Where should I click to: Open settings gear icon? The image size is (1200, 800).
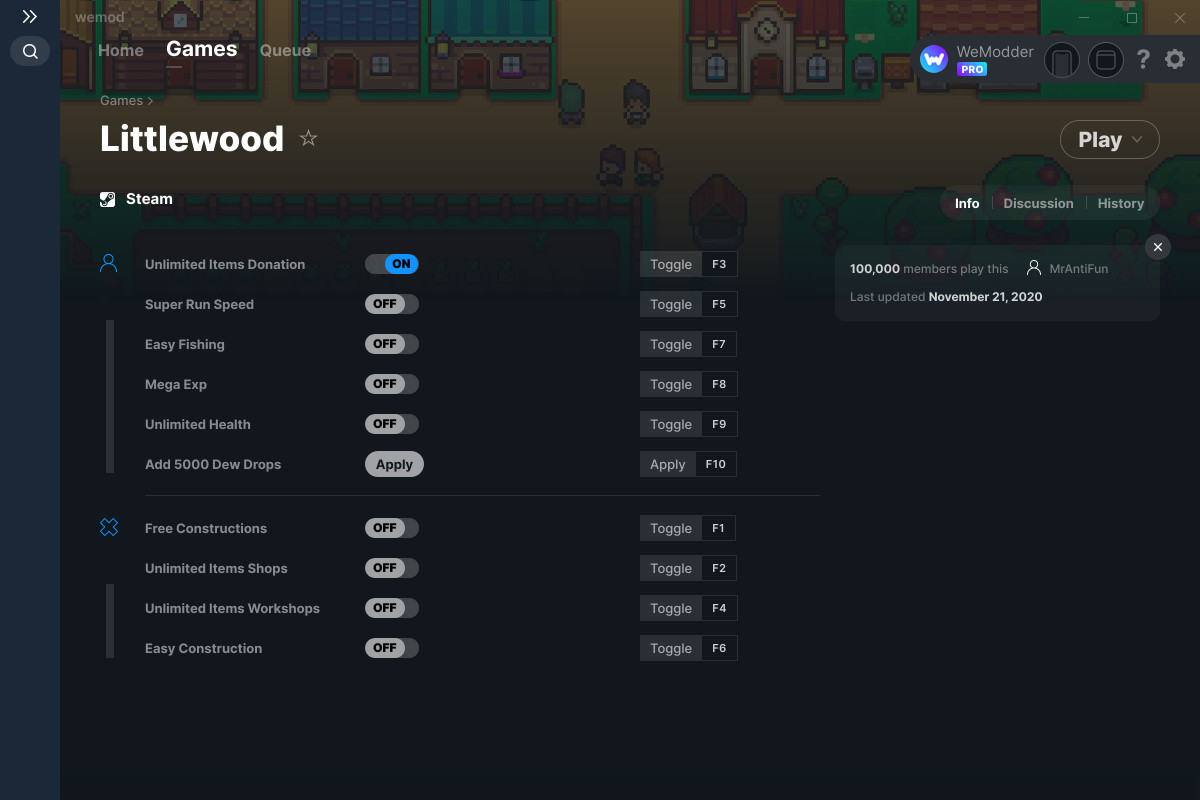1175,60
